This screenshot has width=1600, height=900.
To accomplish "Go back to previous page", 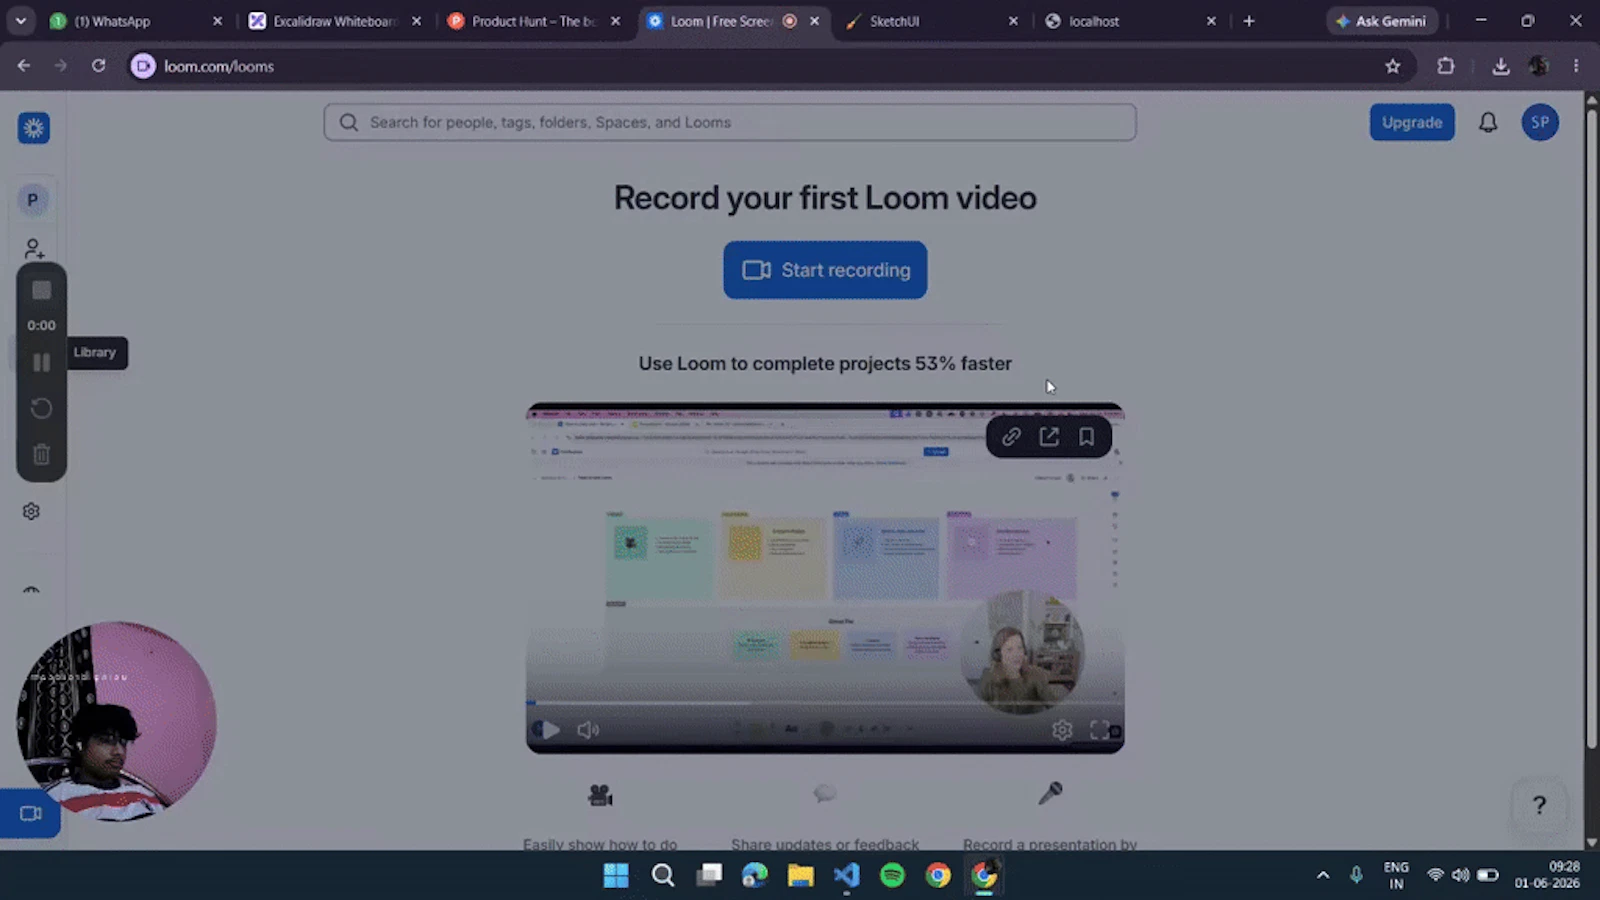I will [24, 66].
